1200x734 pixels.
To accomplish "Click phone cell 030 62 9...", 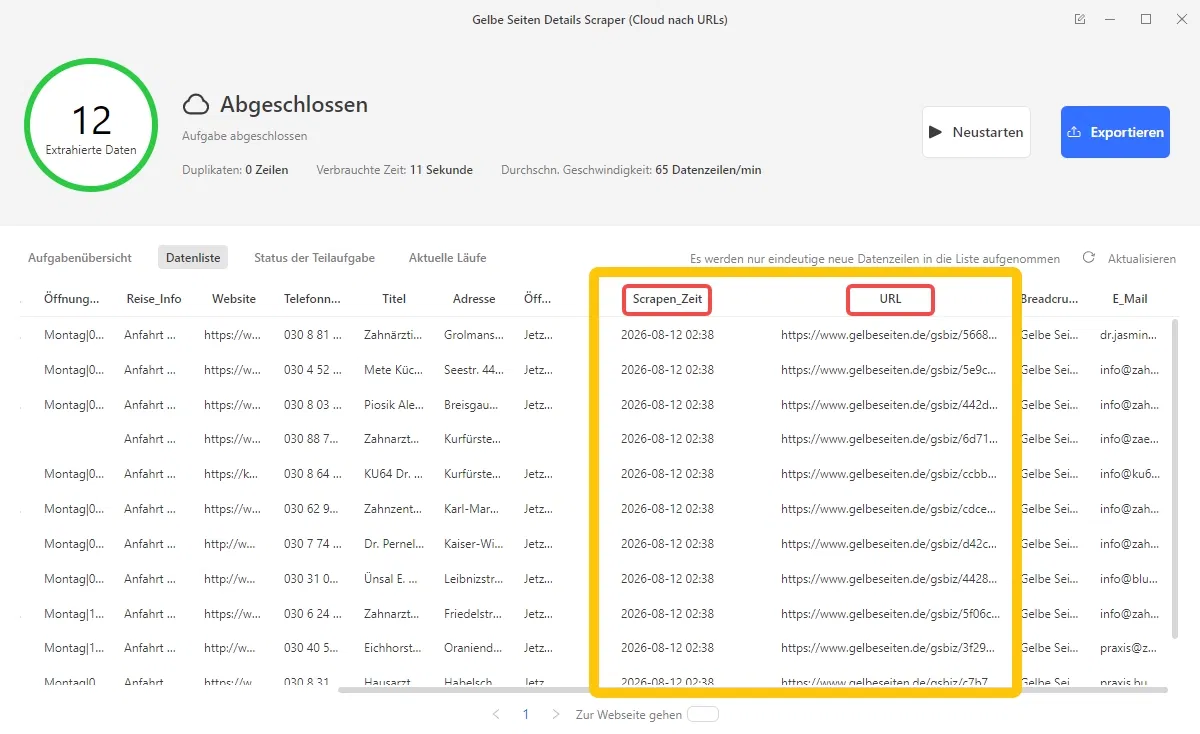I will pyautogui.click(x=313, y=509).
